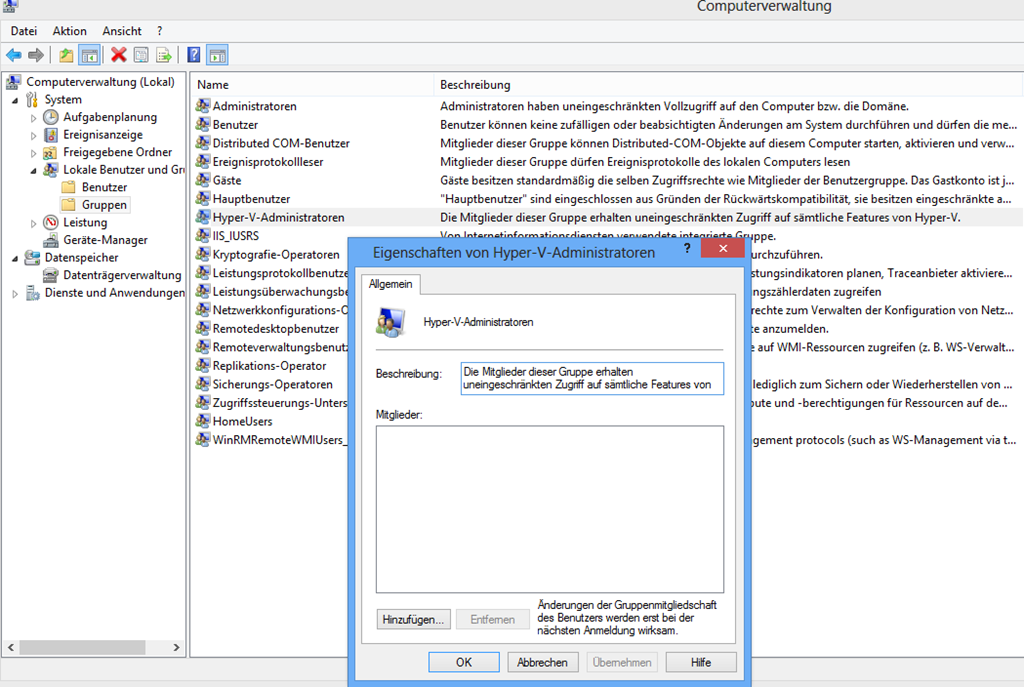This screenshot has height=687, width=1024.
Task: Open the Datei menu
Action: [x=24, y=31]
